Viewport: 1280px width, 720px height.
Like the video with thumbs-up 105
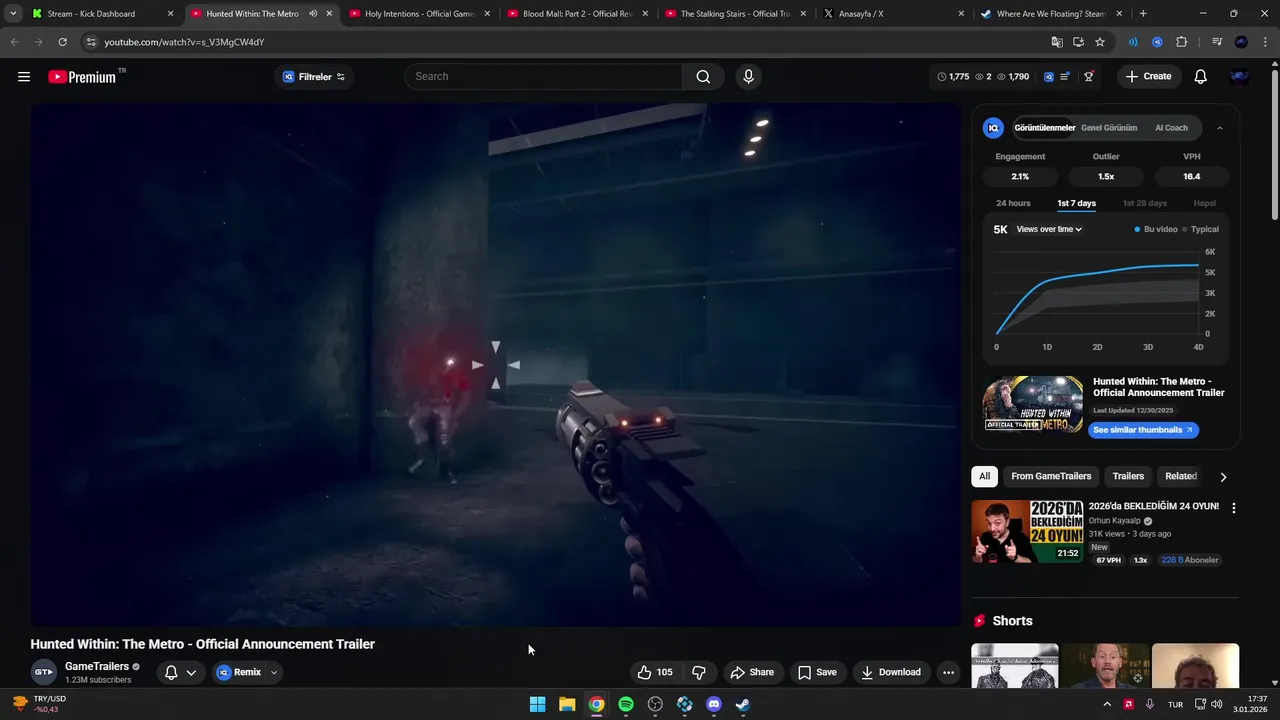point(655,672)
